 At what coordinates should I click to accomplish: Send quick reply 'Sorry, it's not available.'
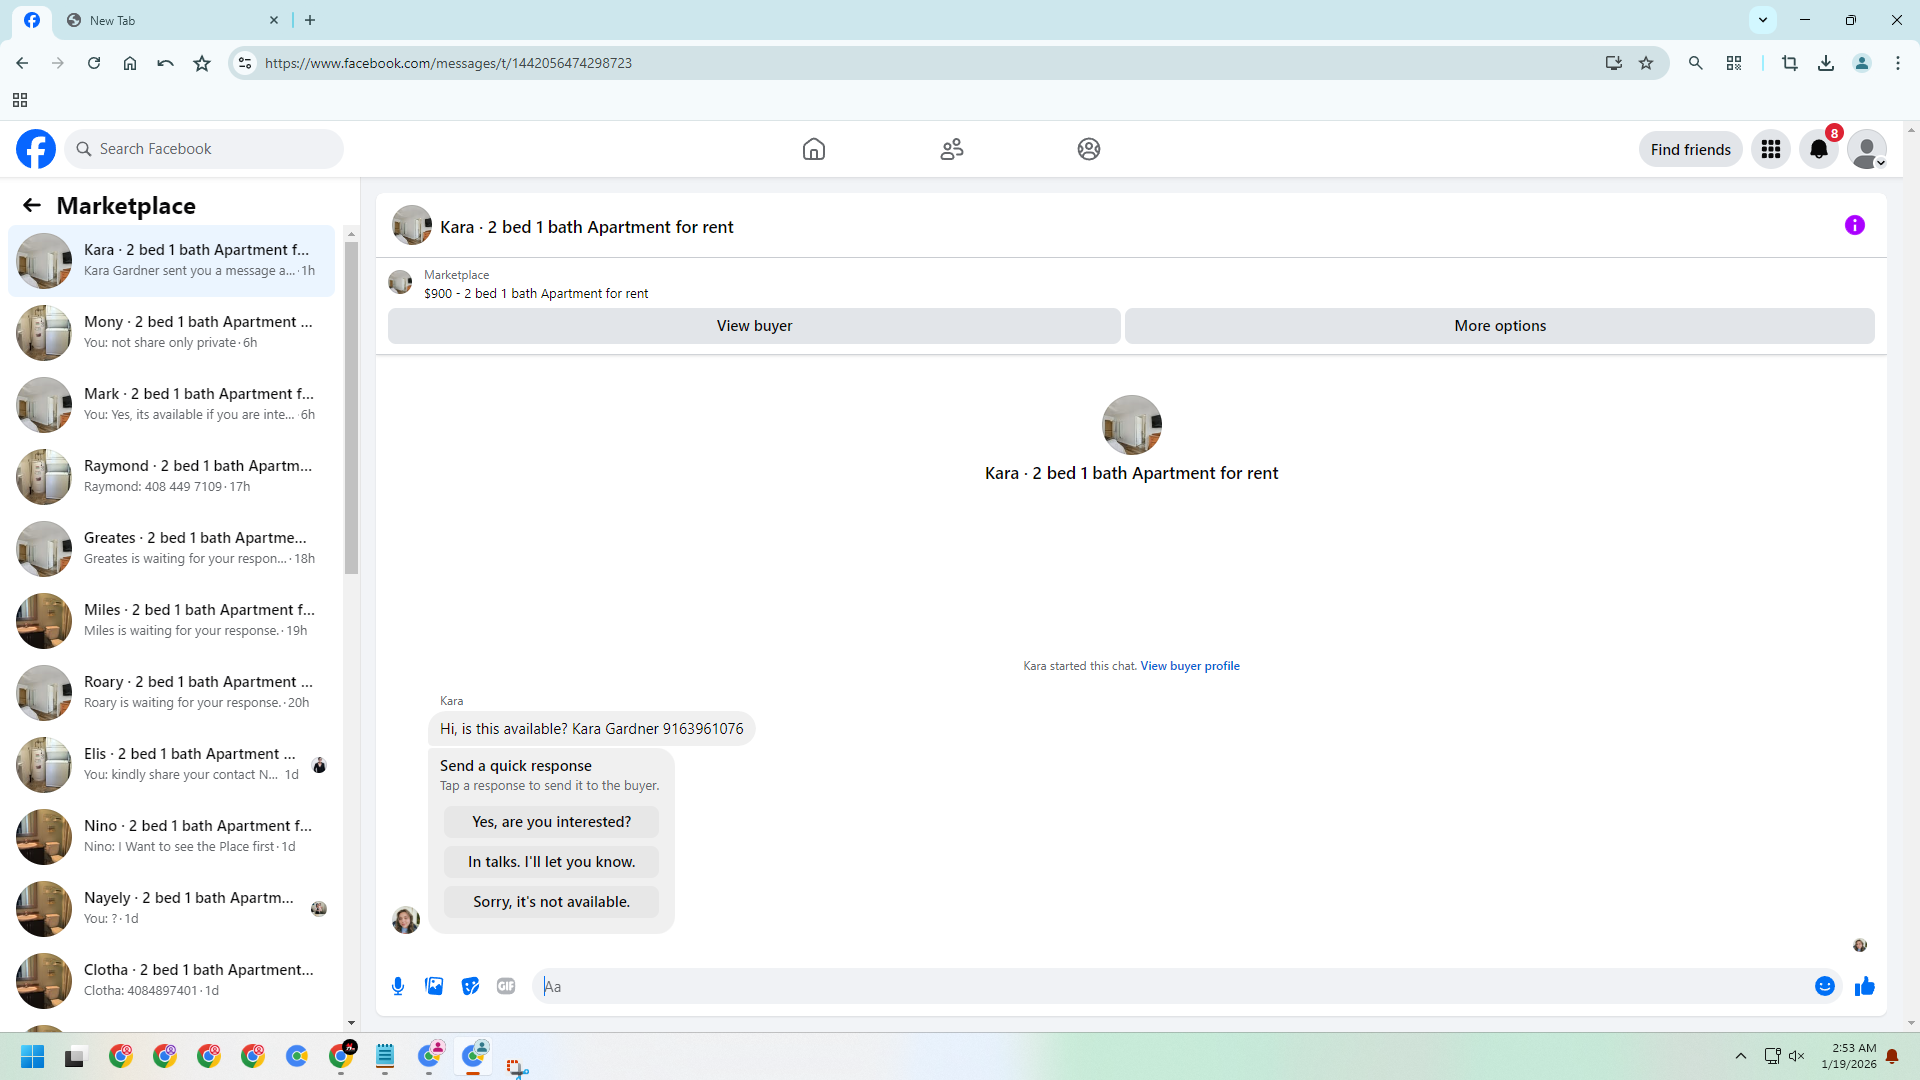pyautogui.click(x=551, y=902)
